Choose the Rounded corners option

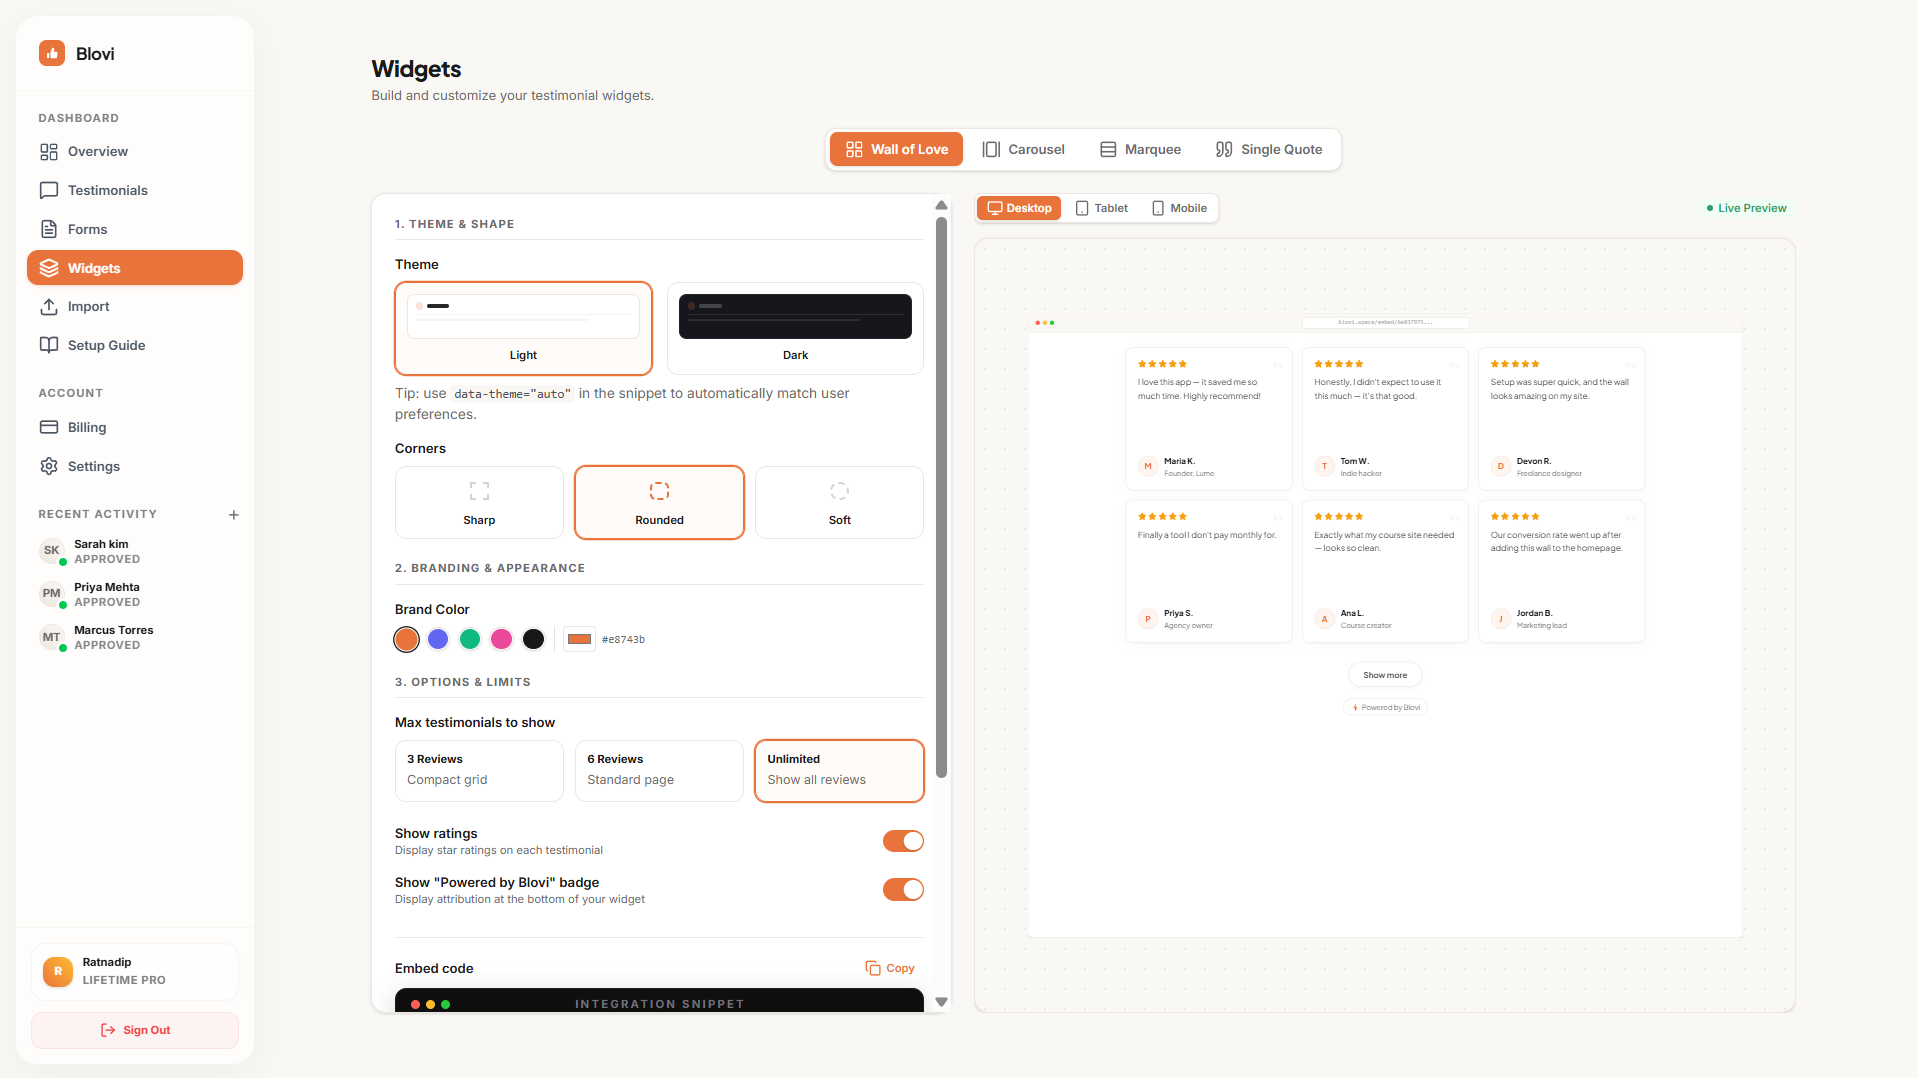tap(659, 502)
